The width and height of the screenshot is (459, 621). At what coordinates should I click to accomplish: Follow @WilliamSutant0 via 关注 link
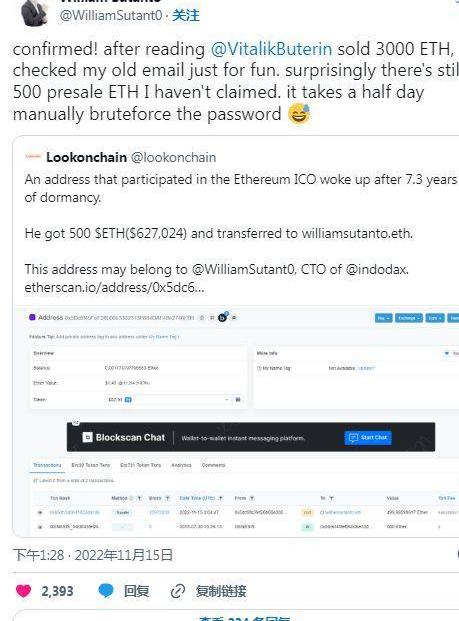click(186, 15)
